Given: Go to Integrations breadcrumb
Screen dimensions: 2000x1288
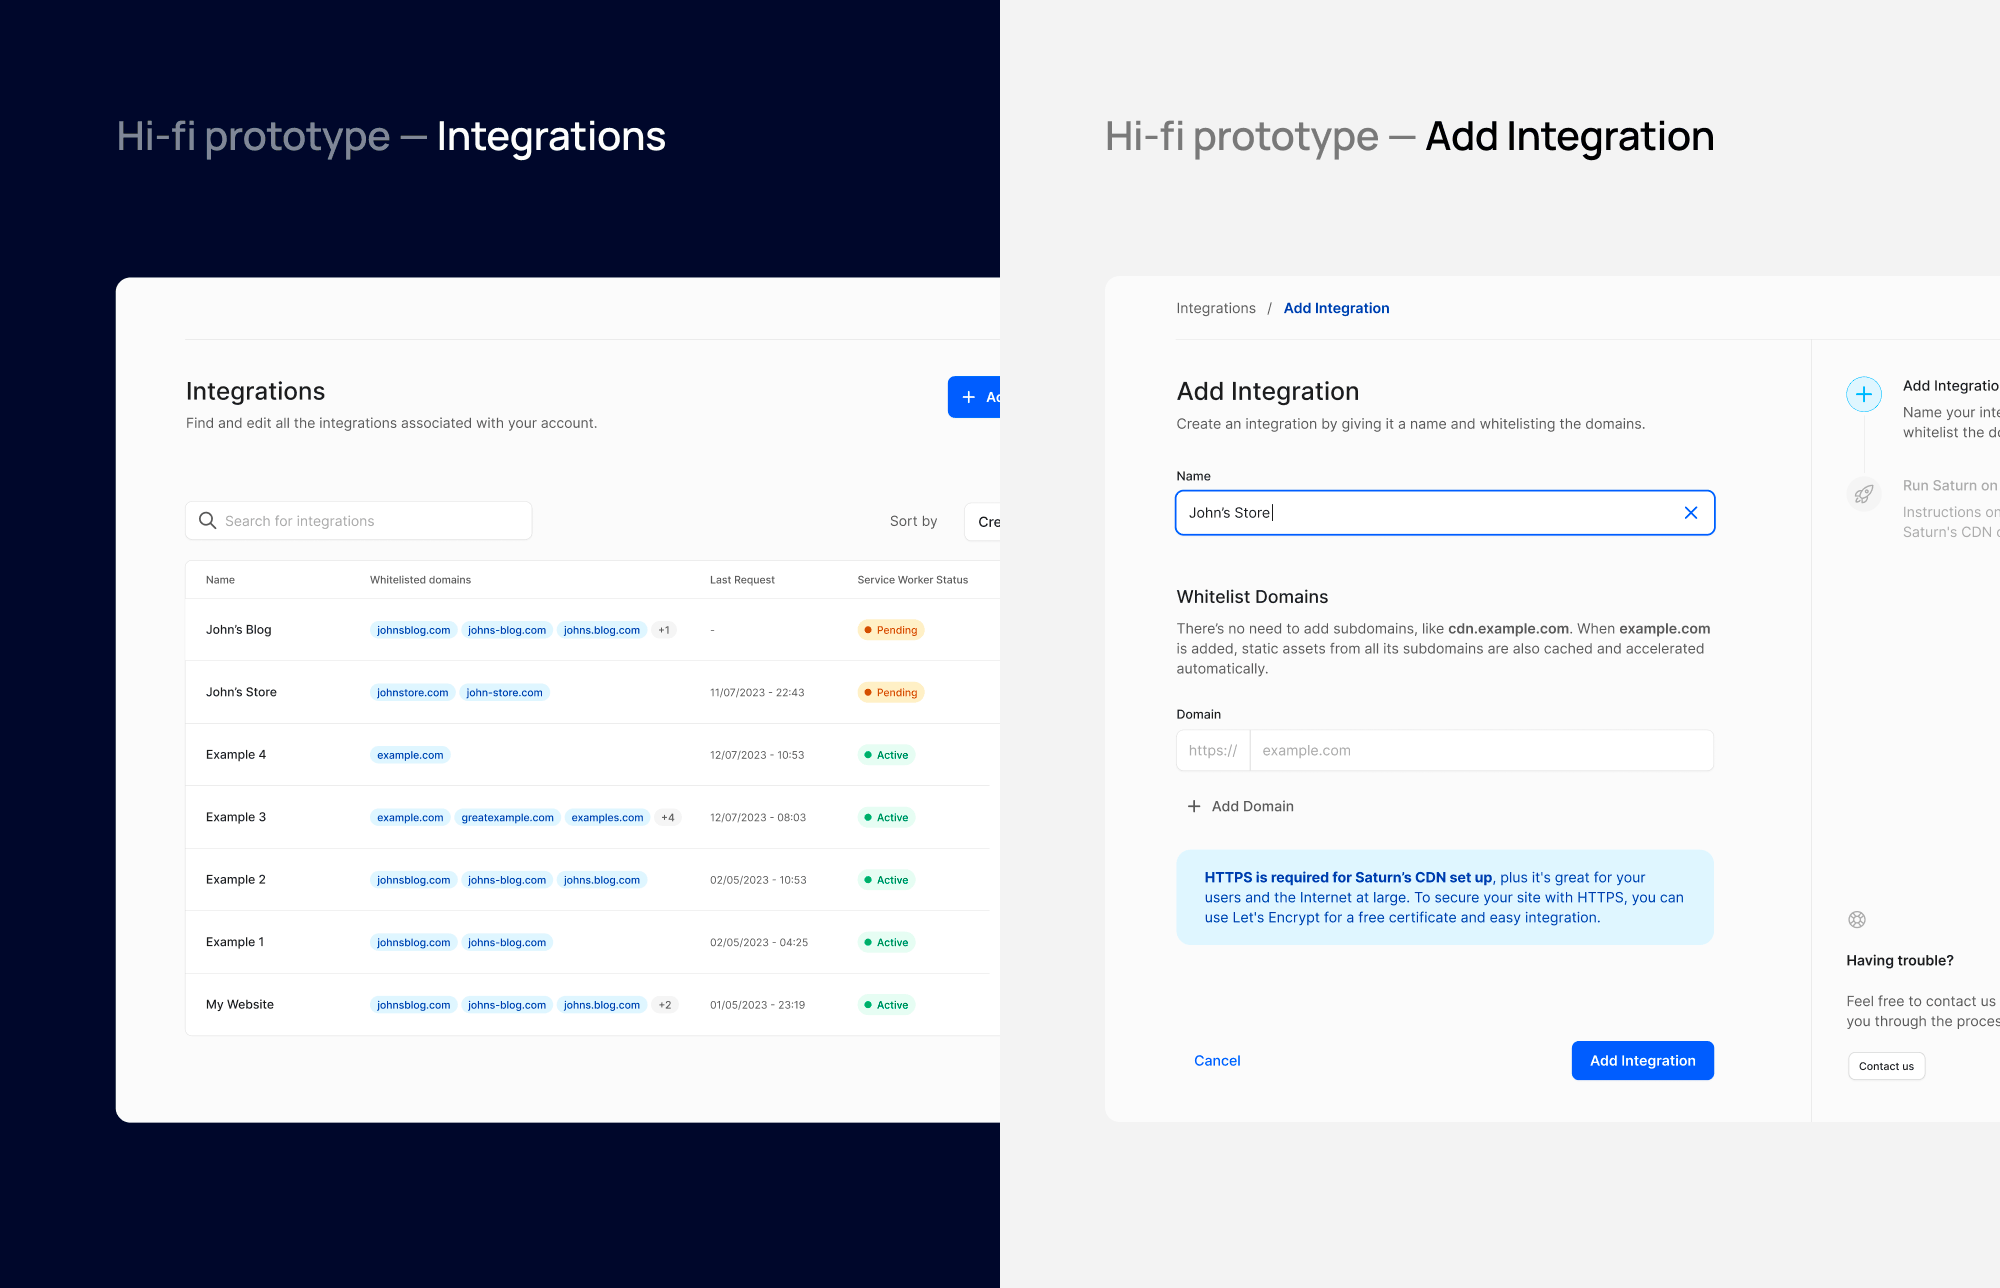Looking at the screenshot, I should (1215, 308).
